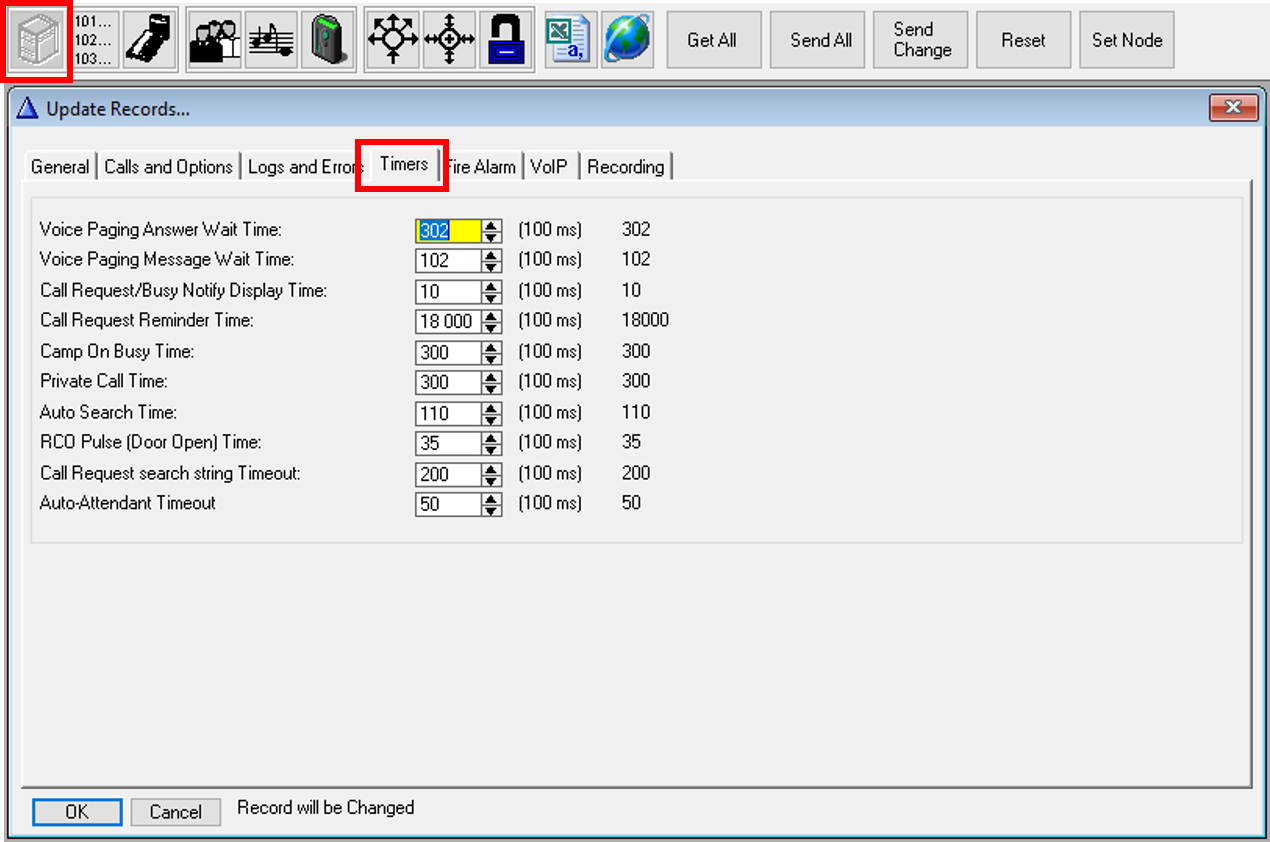1270x842 pixels.
Task: Click the 'Private Call Time:' label
Action: click(104, 381)
